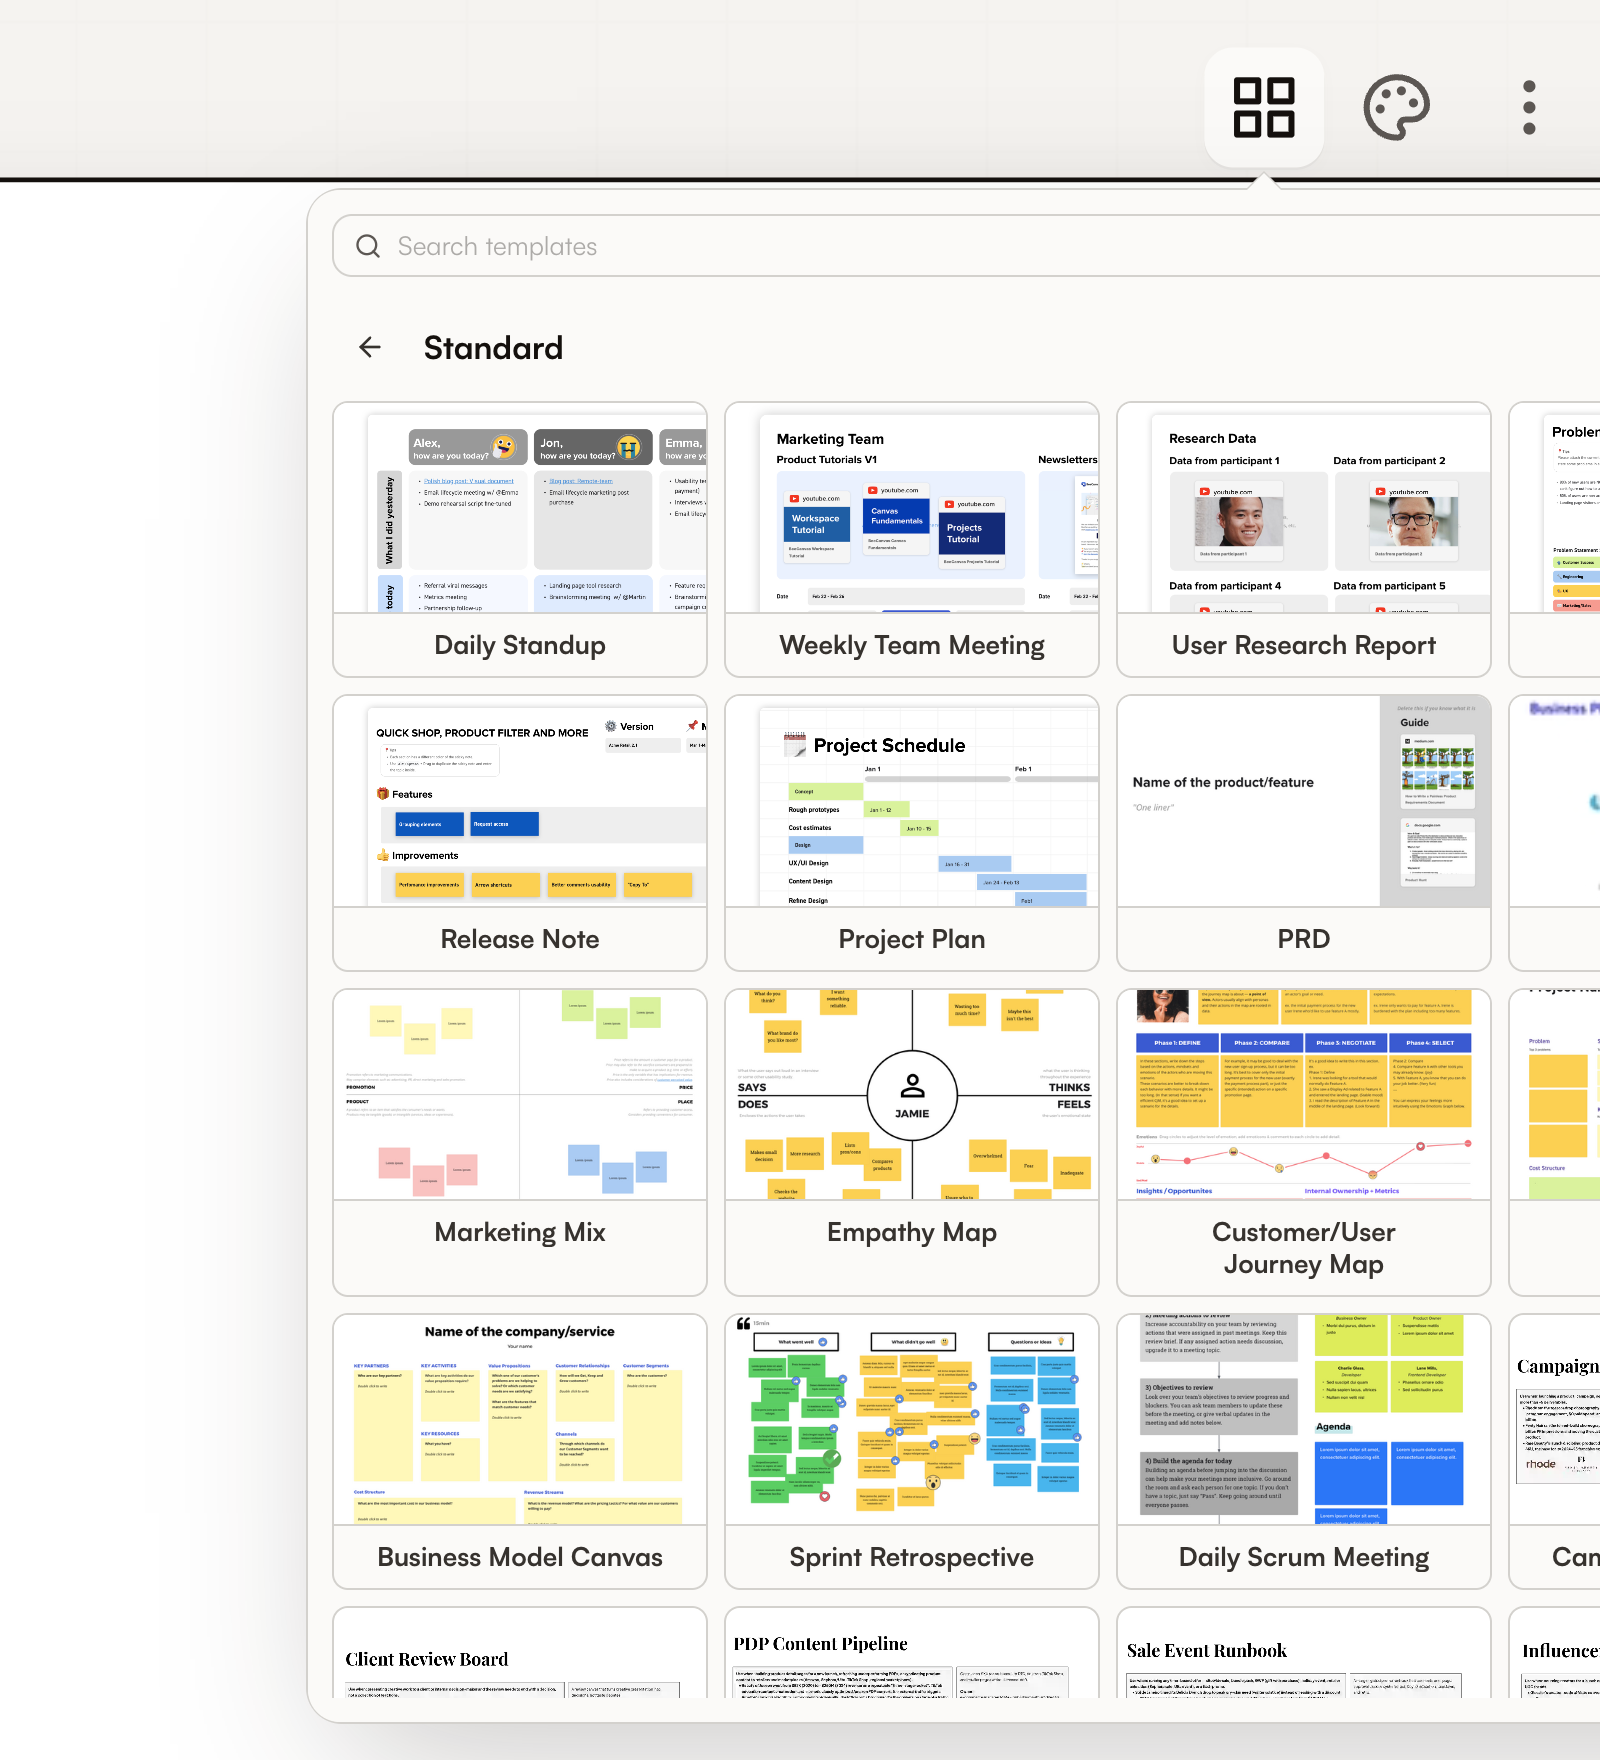Choose the Weekly Team Meeting template
This screenshot has width=1600, height=1760.
click(x=912, y=540)
